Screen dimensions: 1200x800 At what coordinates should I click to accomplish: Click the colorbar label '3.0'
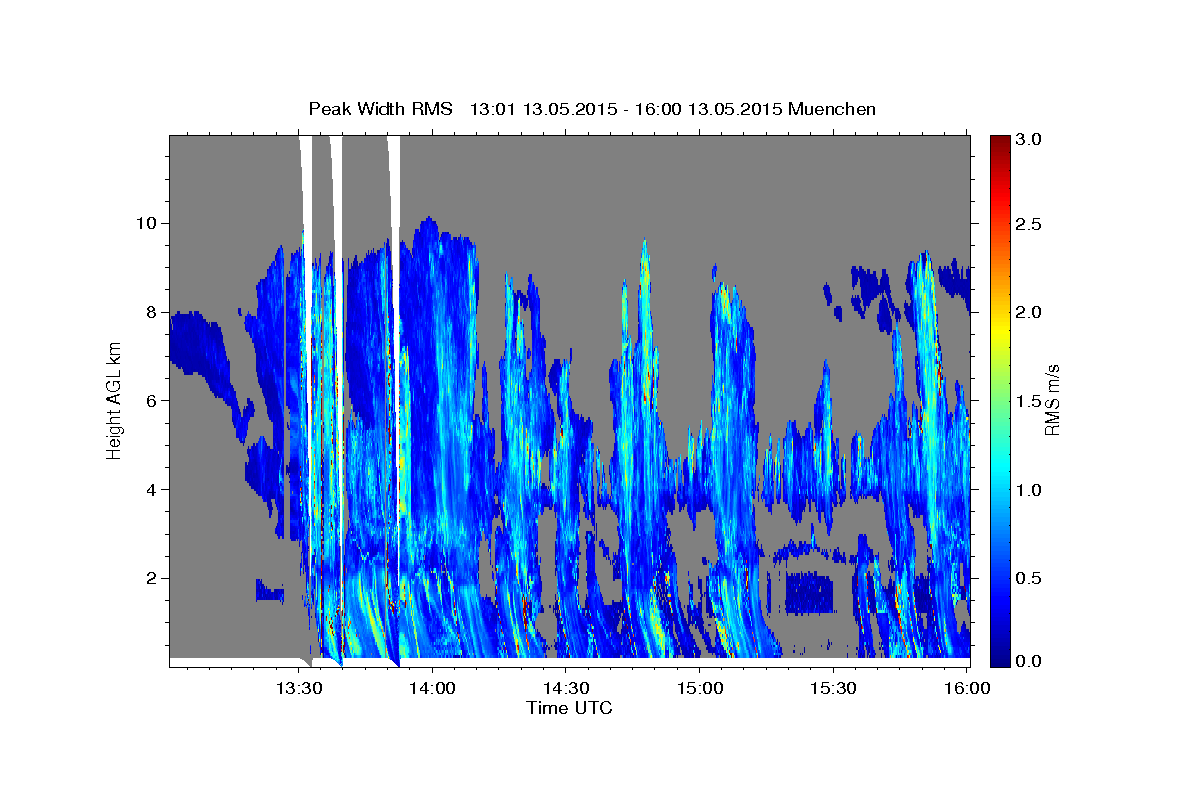[1029, 139]
